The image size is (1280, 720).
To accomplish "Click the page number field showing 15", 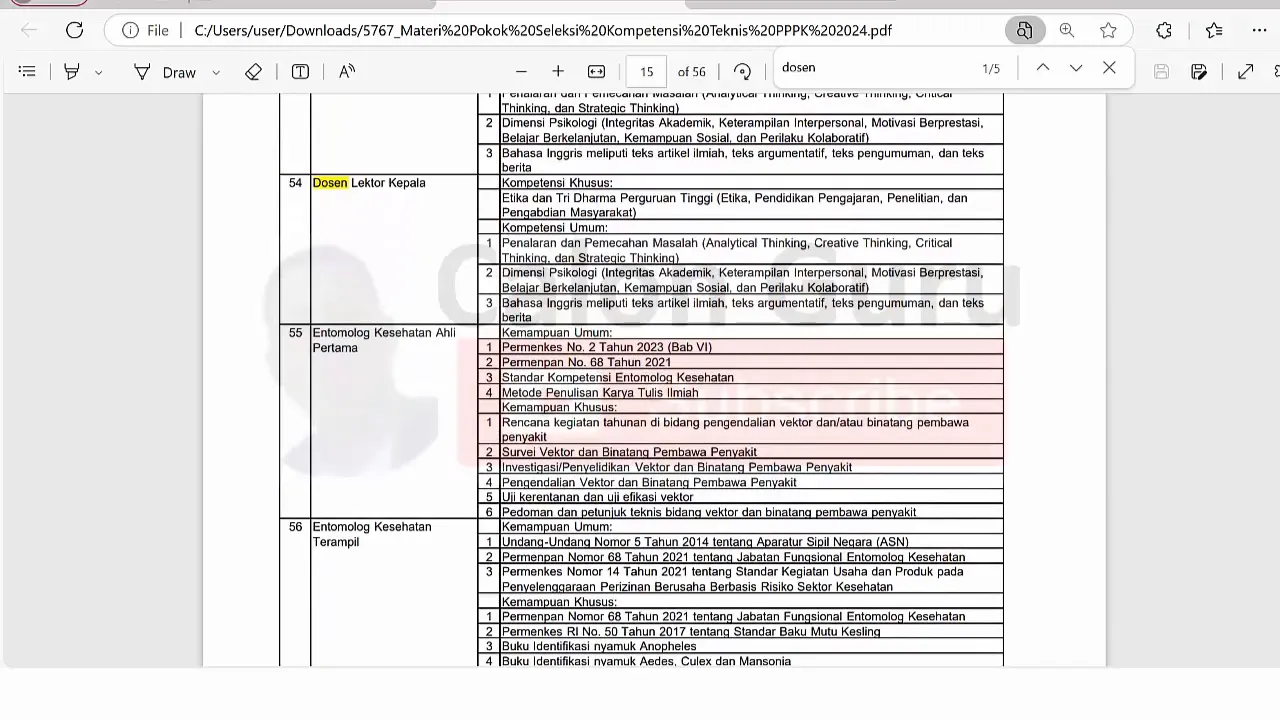I will click(647, 71).
